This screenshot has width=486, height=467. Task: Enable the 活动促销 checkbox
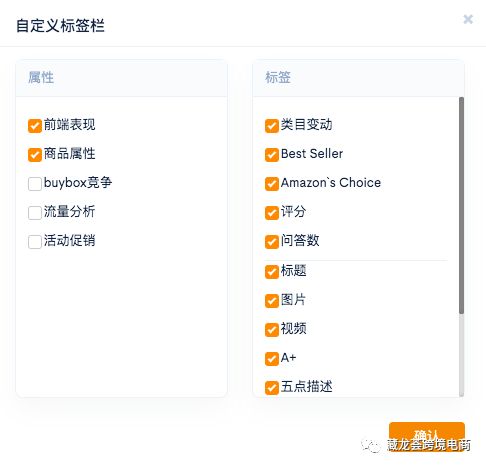pos(35,242)
